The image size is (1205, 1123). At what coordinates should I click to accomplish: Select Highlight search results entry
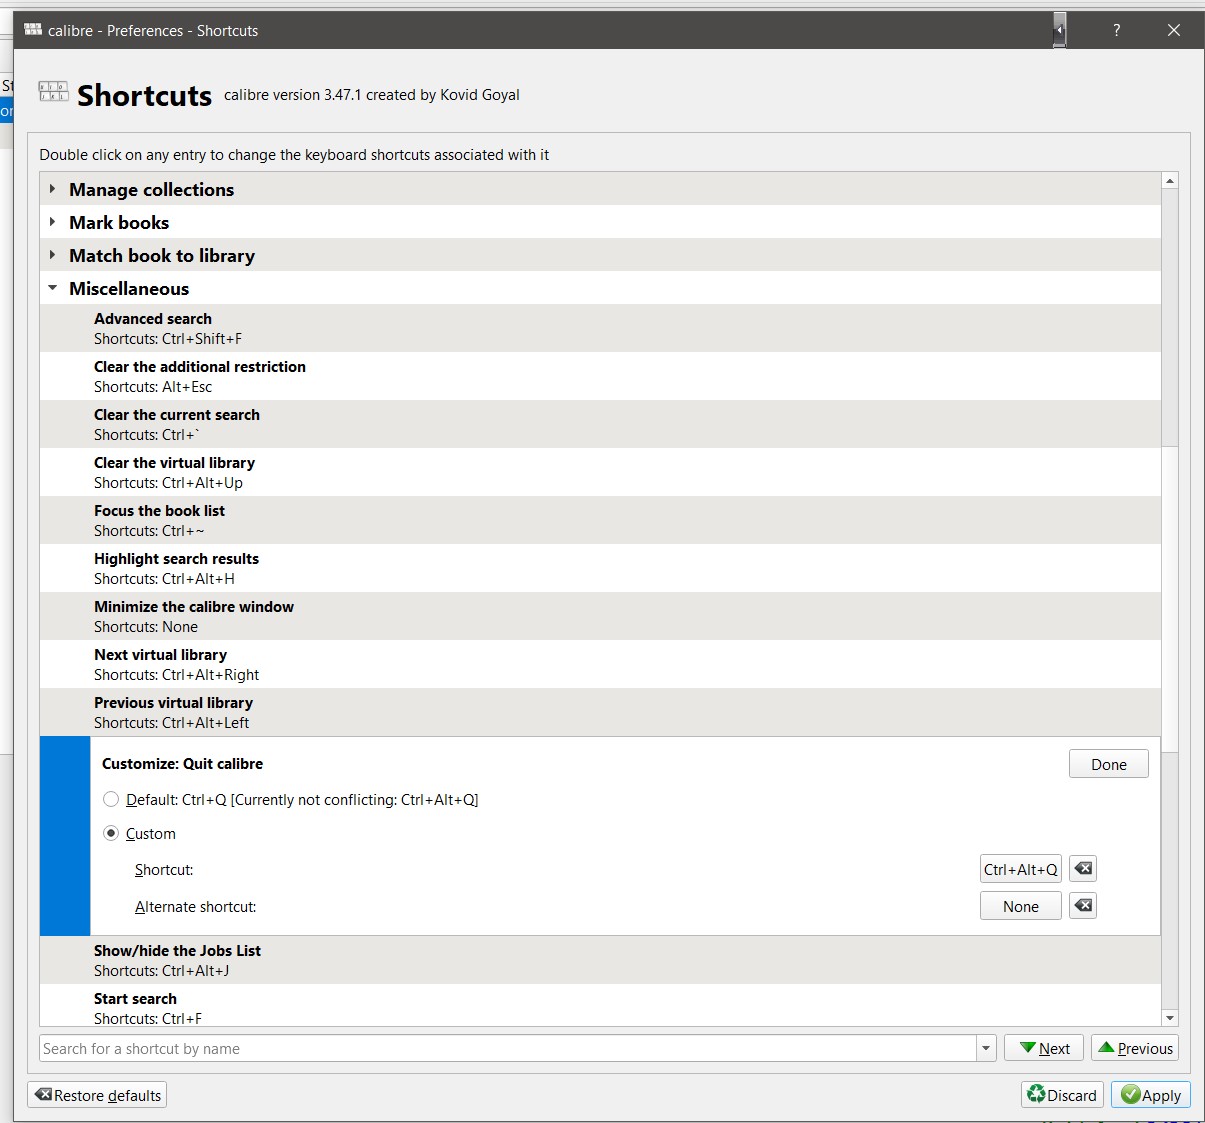point(600,568)
